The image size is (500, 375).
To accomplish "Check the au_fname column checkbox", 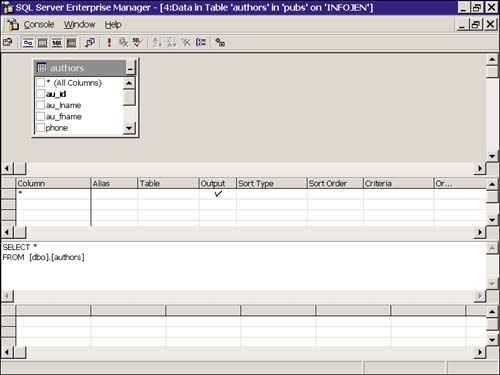I will coord(40,116).
